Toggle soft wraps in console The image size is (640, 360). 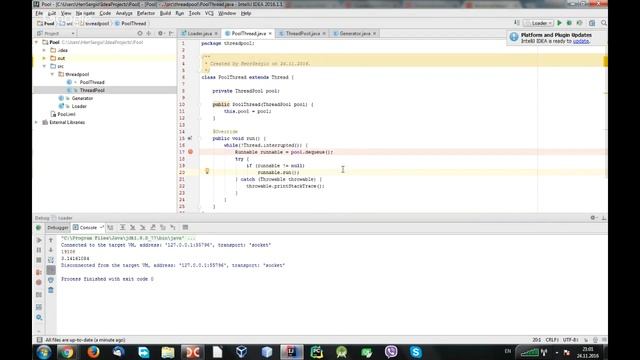51,260
